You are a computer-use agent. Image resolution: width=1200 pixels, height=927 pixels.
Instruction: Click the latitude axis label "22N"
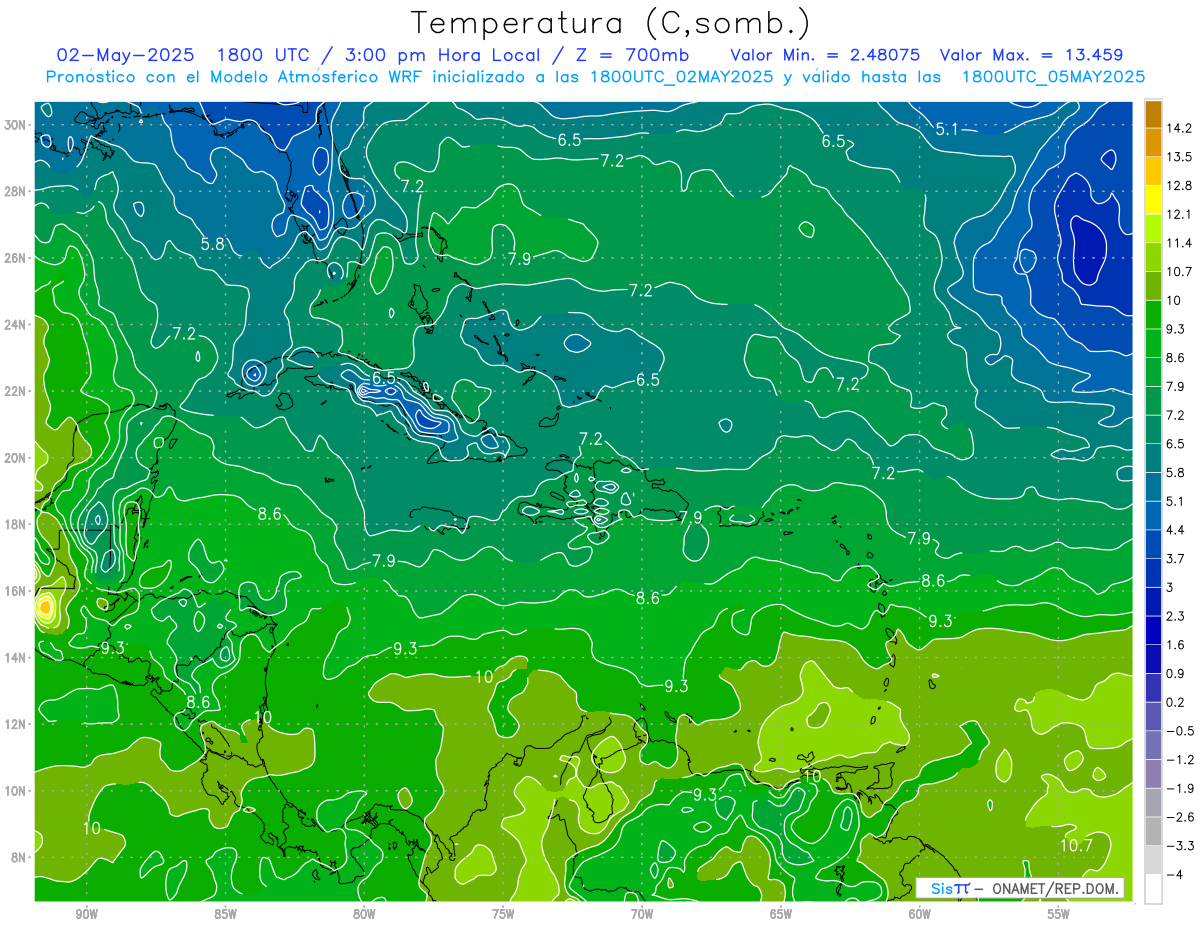click(x=16, y=391)
